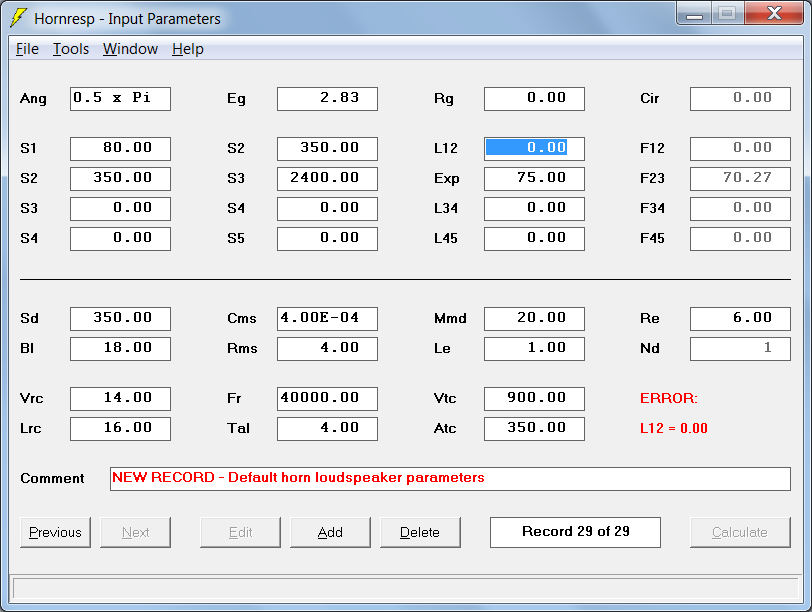Edit the Atc value 350.00
This screenshot has width=812, height=612.
[534, 429]
